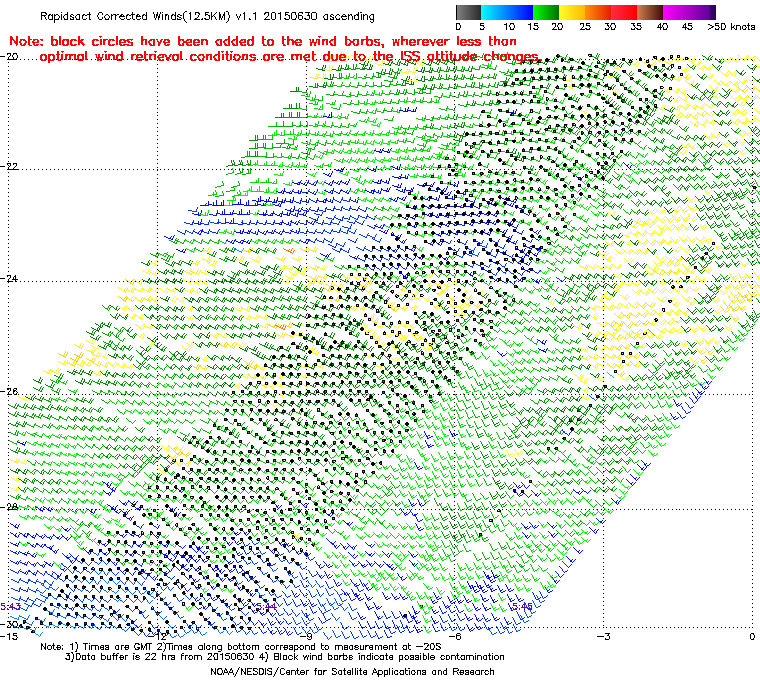The width and height of the screenshot is (760, 688).
Task: Click the yellow 20-25 knots legend swatch
Action: pos(572,12)
